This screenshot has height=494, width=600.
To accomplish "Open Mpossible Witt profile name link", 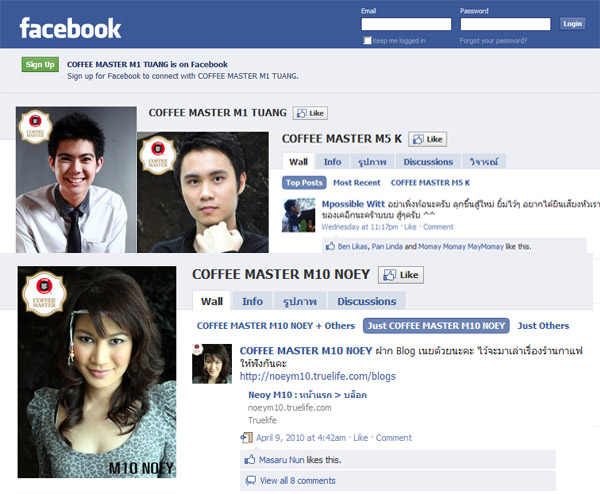I will pos(353,204).
